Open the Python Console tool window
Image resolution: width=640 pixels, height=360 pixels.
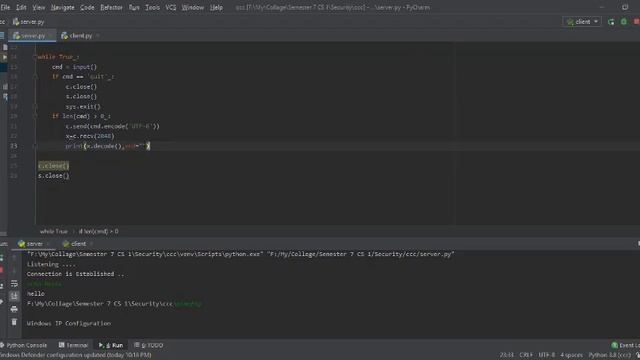click(24, 345)
